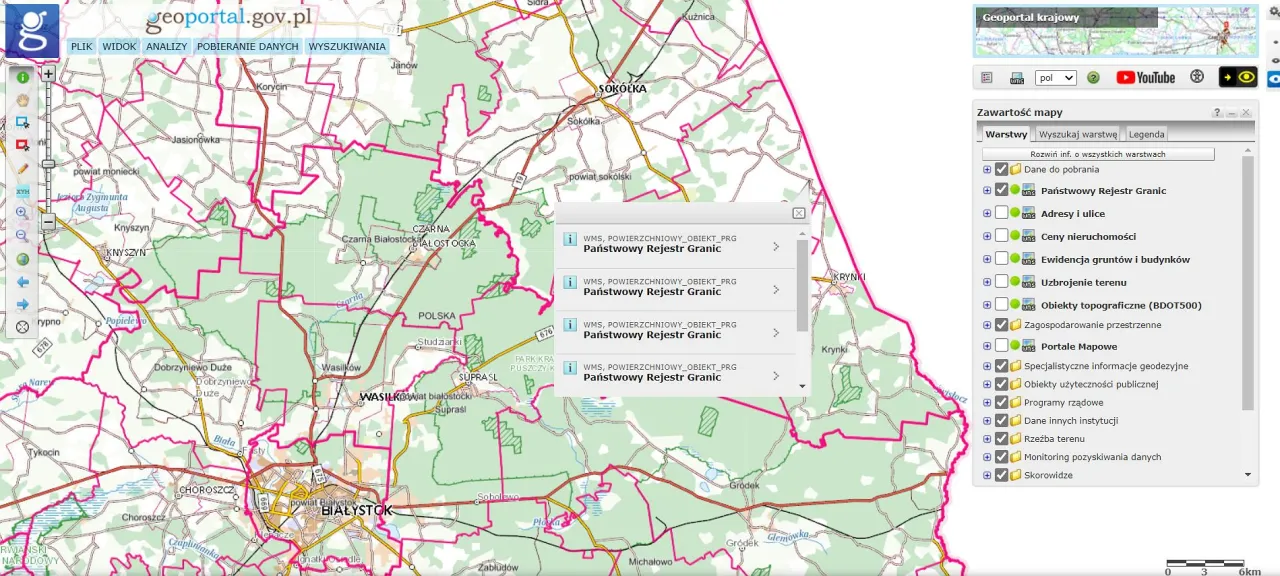Open the WYSZUKIWANIA menu
Image resolution: width=1280 pixels, height=576 pixels.
[347, 46]
